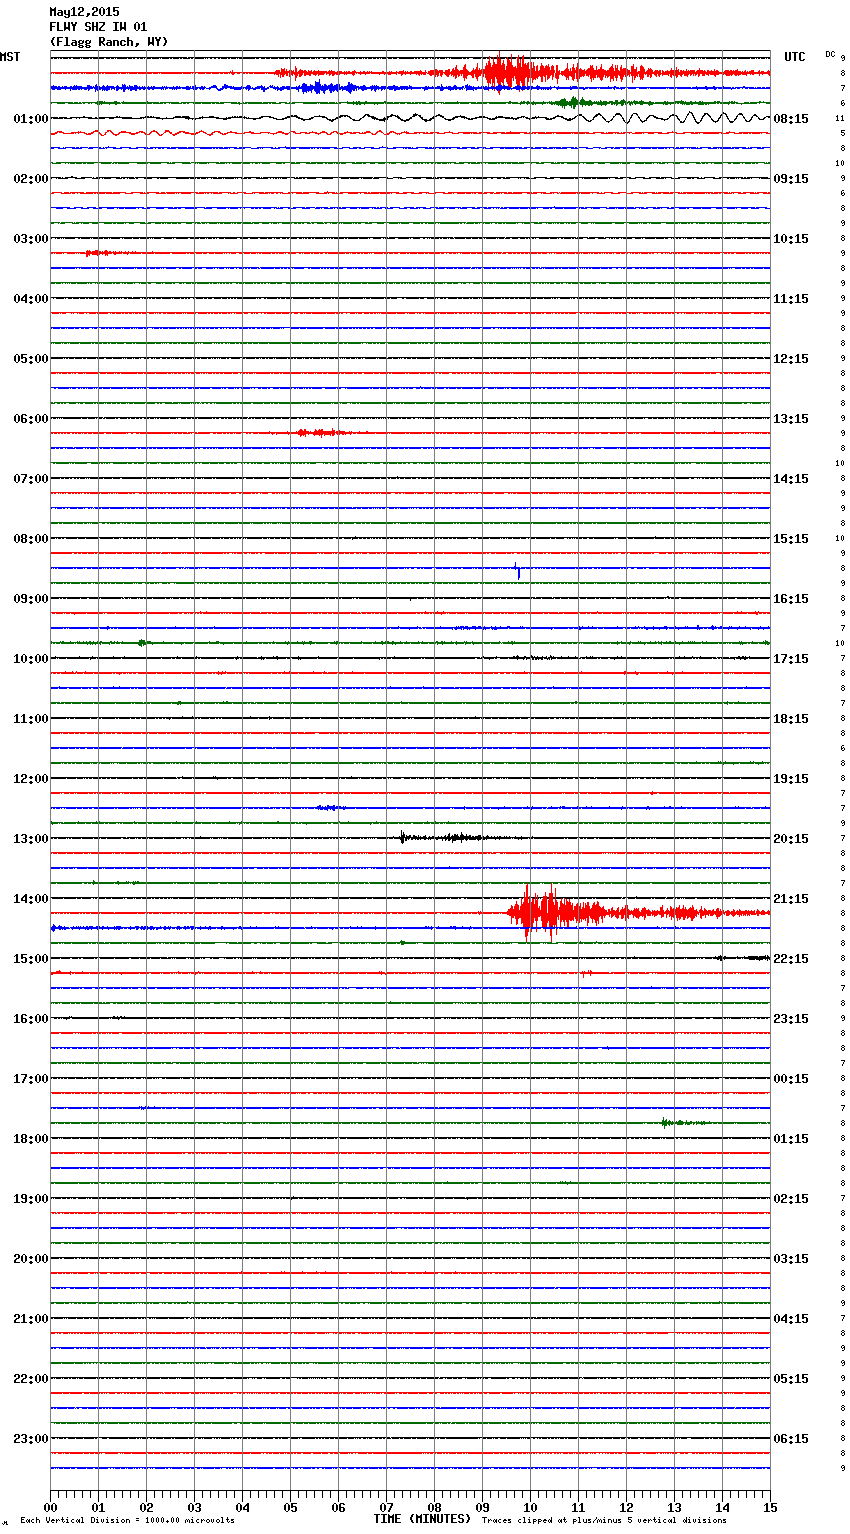
Task: Click the 13:15 UTC row label
Action: coord(791,419)
